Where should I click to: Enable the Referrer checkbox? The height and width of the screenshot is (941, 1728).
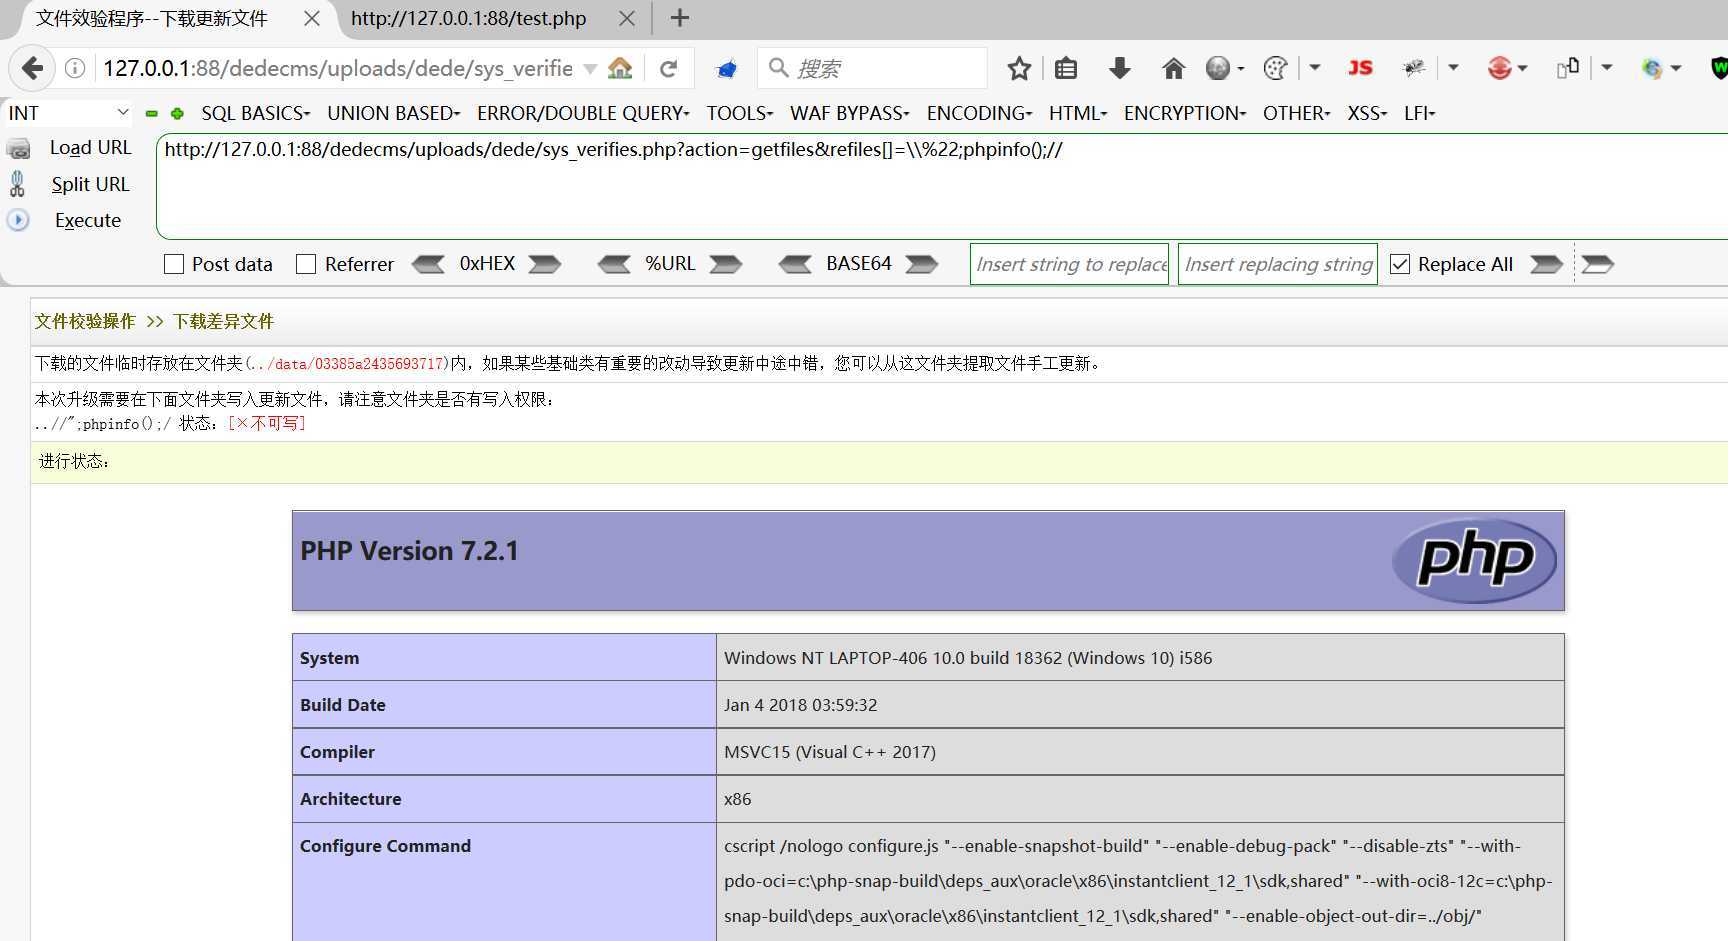click(x=306, y=264)
